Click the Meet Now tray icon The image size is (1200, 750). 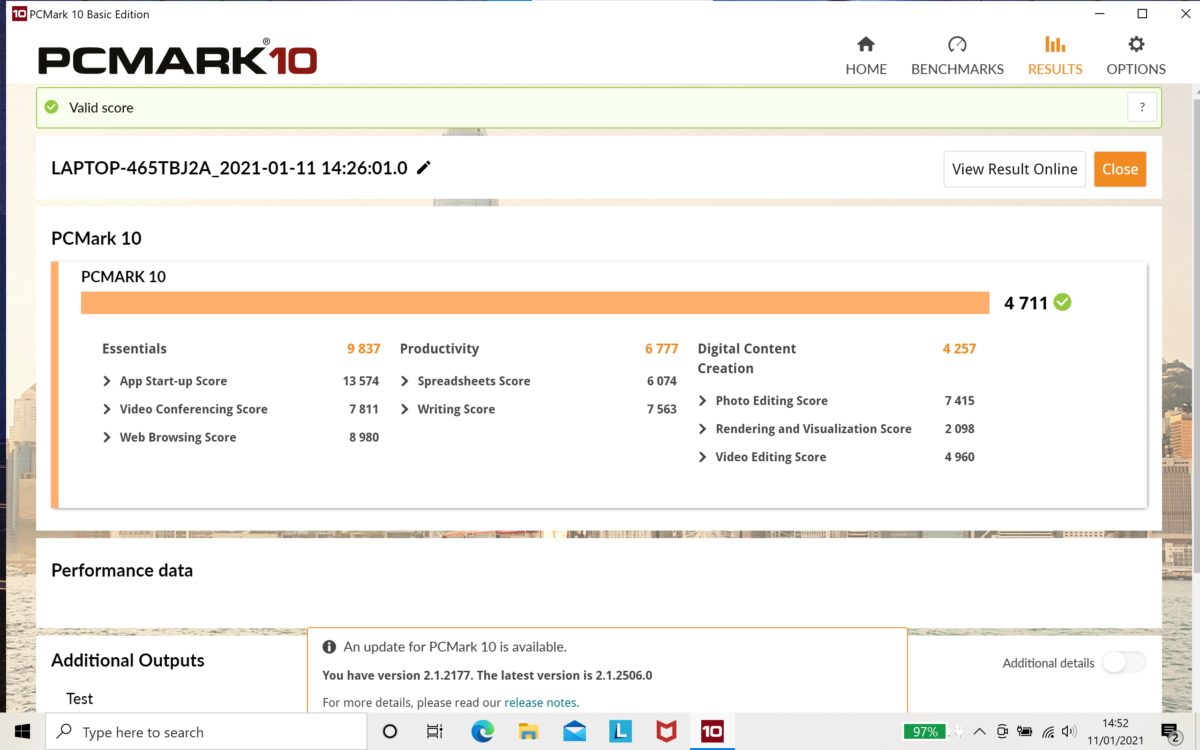1001,731
